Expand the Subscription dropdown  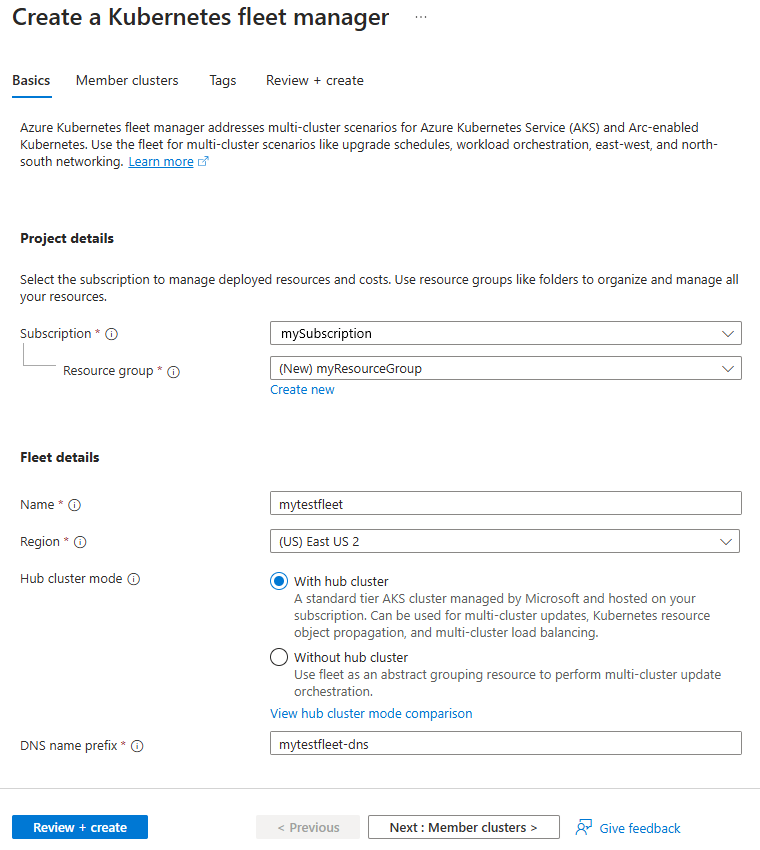click(505, 333)
